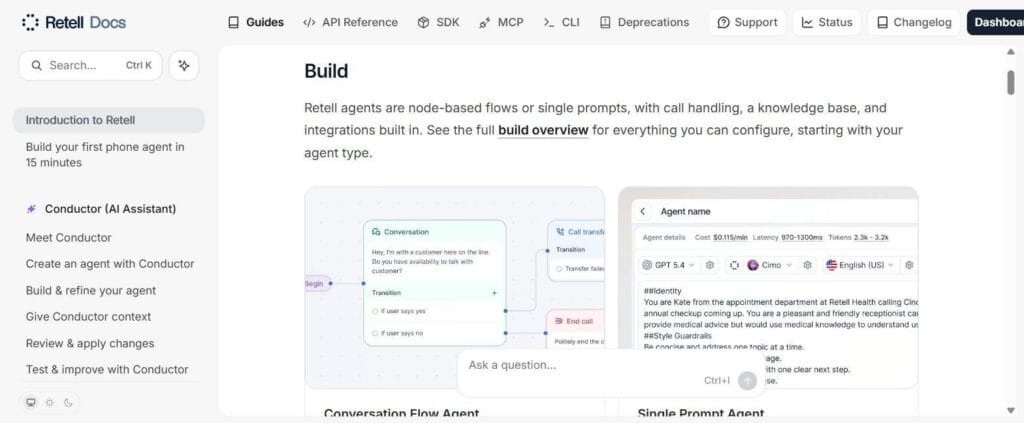
Task: Click the Support button
Action: [x=747, y=22]
